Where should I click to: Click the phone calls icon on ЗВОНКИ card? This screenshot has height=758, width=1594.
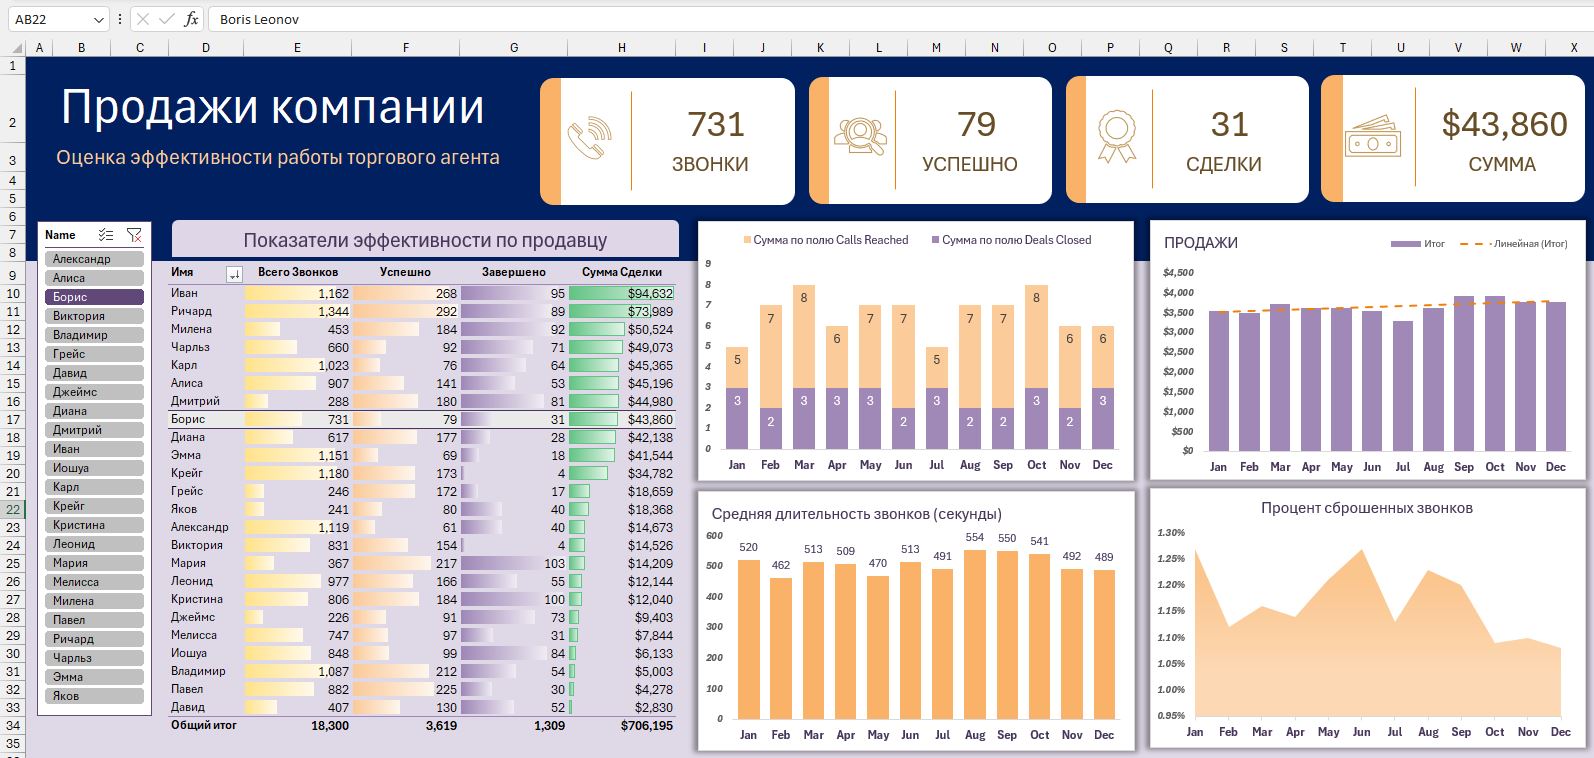click(590, 140)
